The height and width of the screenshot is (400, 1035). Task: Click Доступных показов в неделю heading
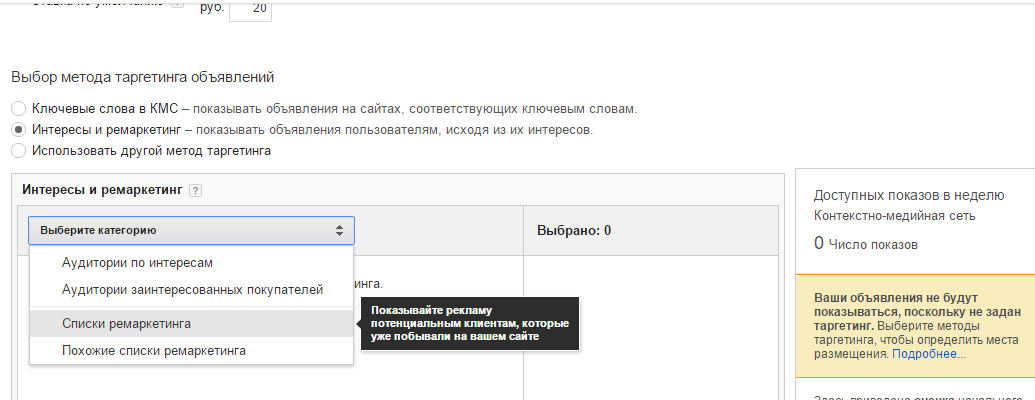(908, 195)
